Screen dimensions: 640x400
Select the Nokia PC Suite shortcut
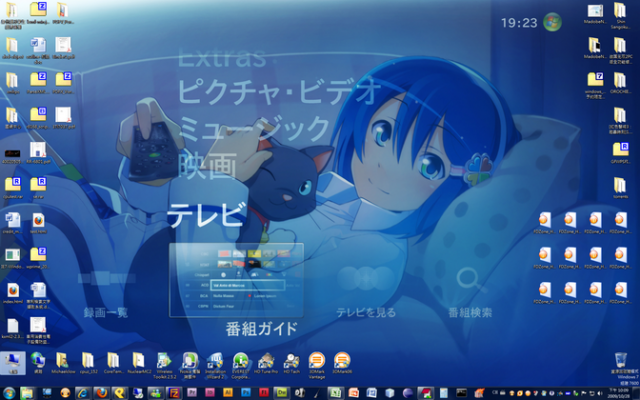click(190, 365)
